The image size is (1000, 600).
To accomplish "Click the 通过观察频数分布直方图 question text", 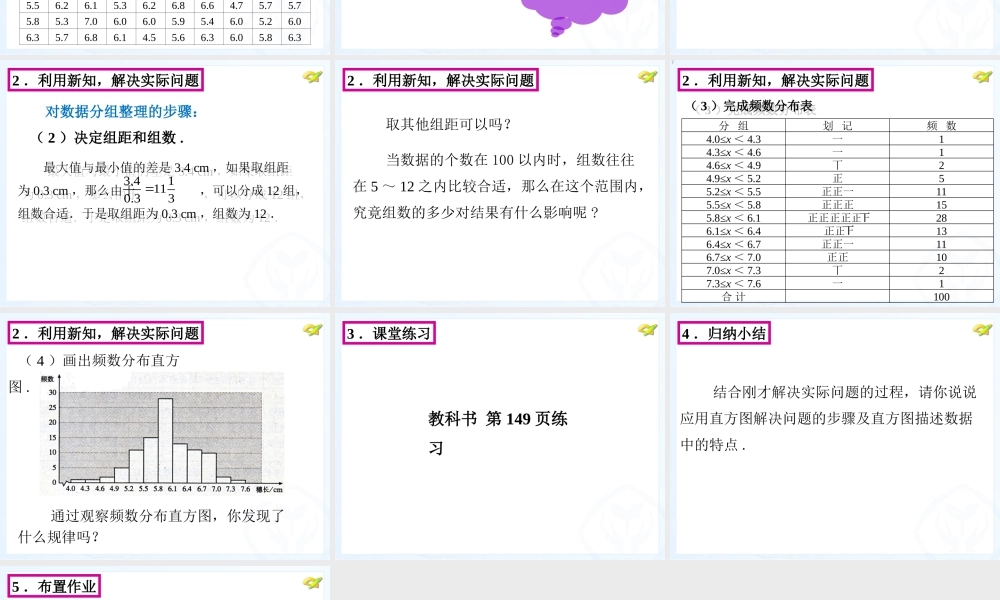I will 151,526.
